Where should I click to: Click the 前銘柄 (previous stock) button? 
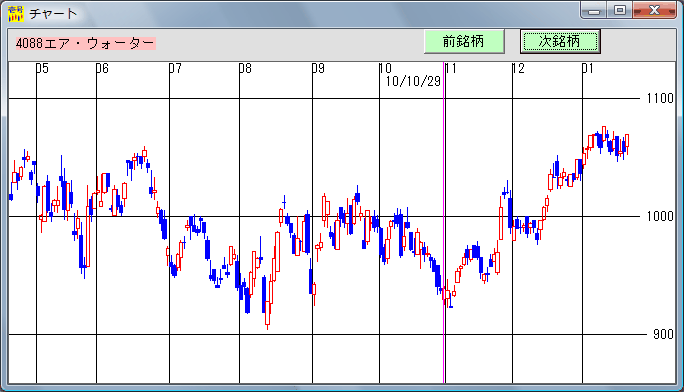click(x=464, y=41)
